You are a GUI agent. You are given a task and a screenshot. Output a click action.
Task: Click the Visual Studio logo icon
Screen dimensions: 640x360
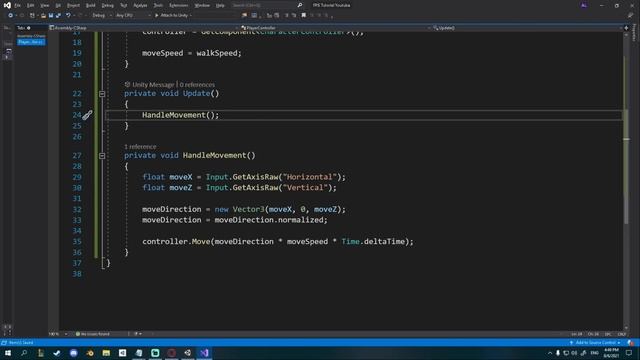7,5
